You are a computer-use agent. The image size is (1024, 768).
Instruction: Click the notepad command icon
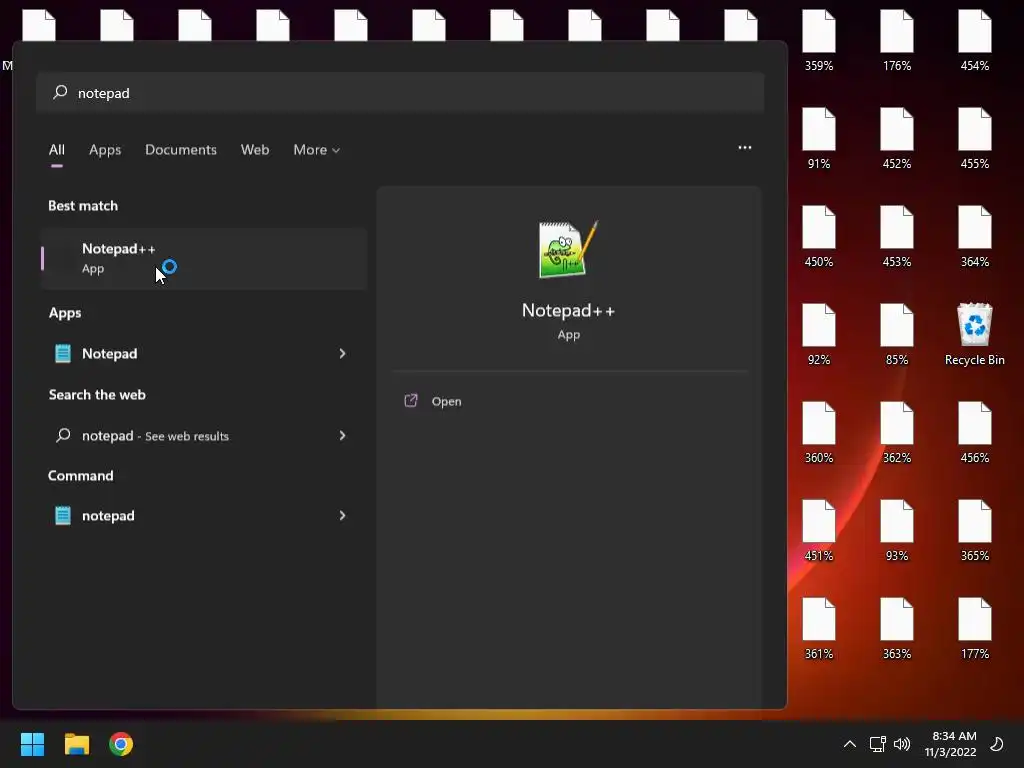coord(63,516)
